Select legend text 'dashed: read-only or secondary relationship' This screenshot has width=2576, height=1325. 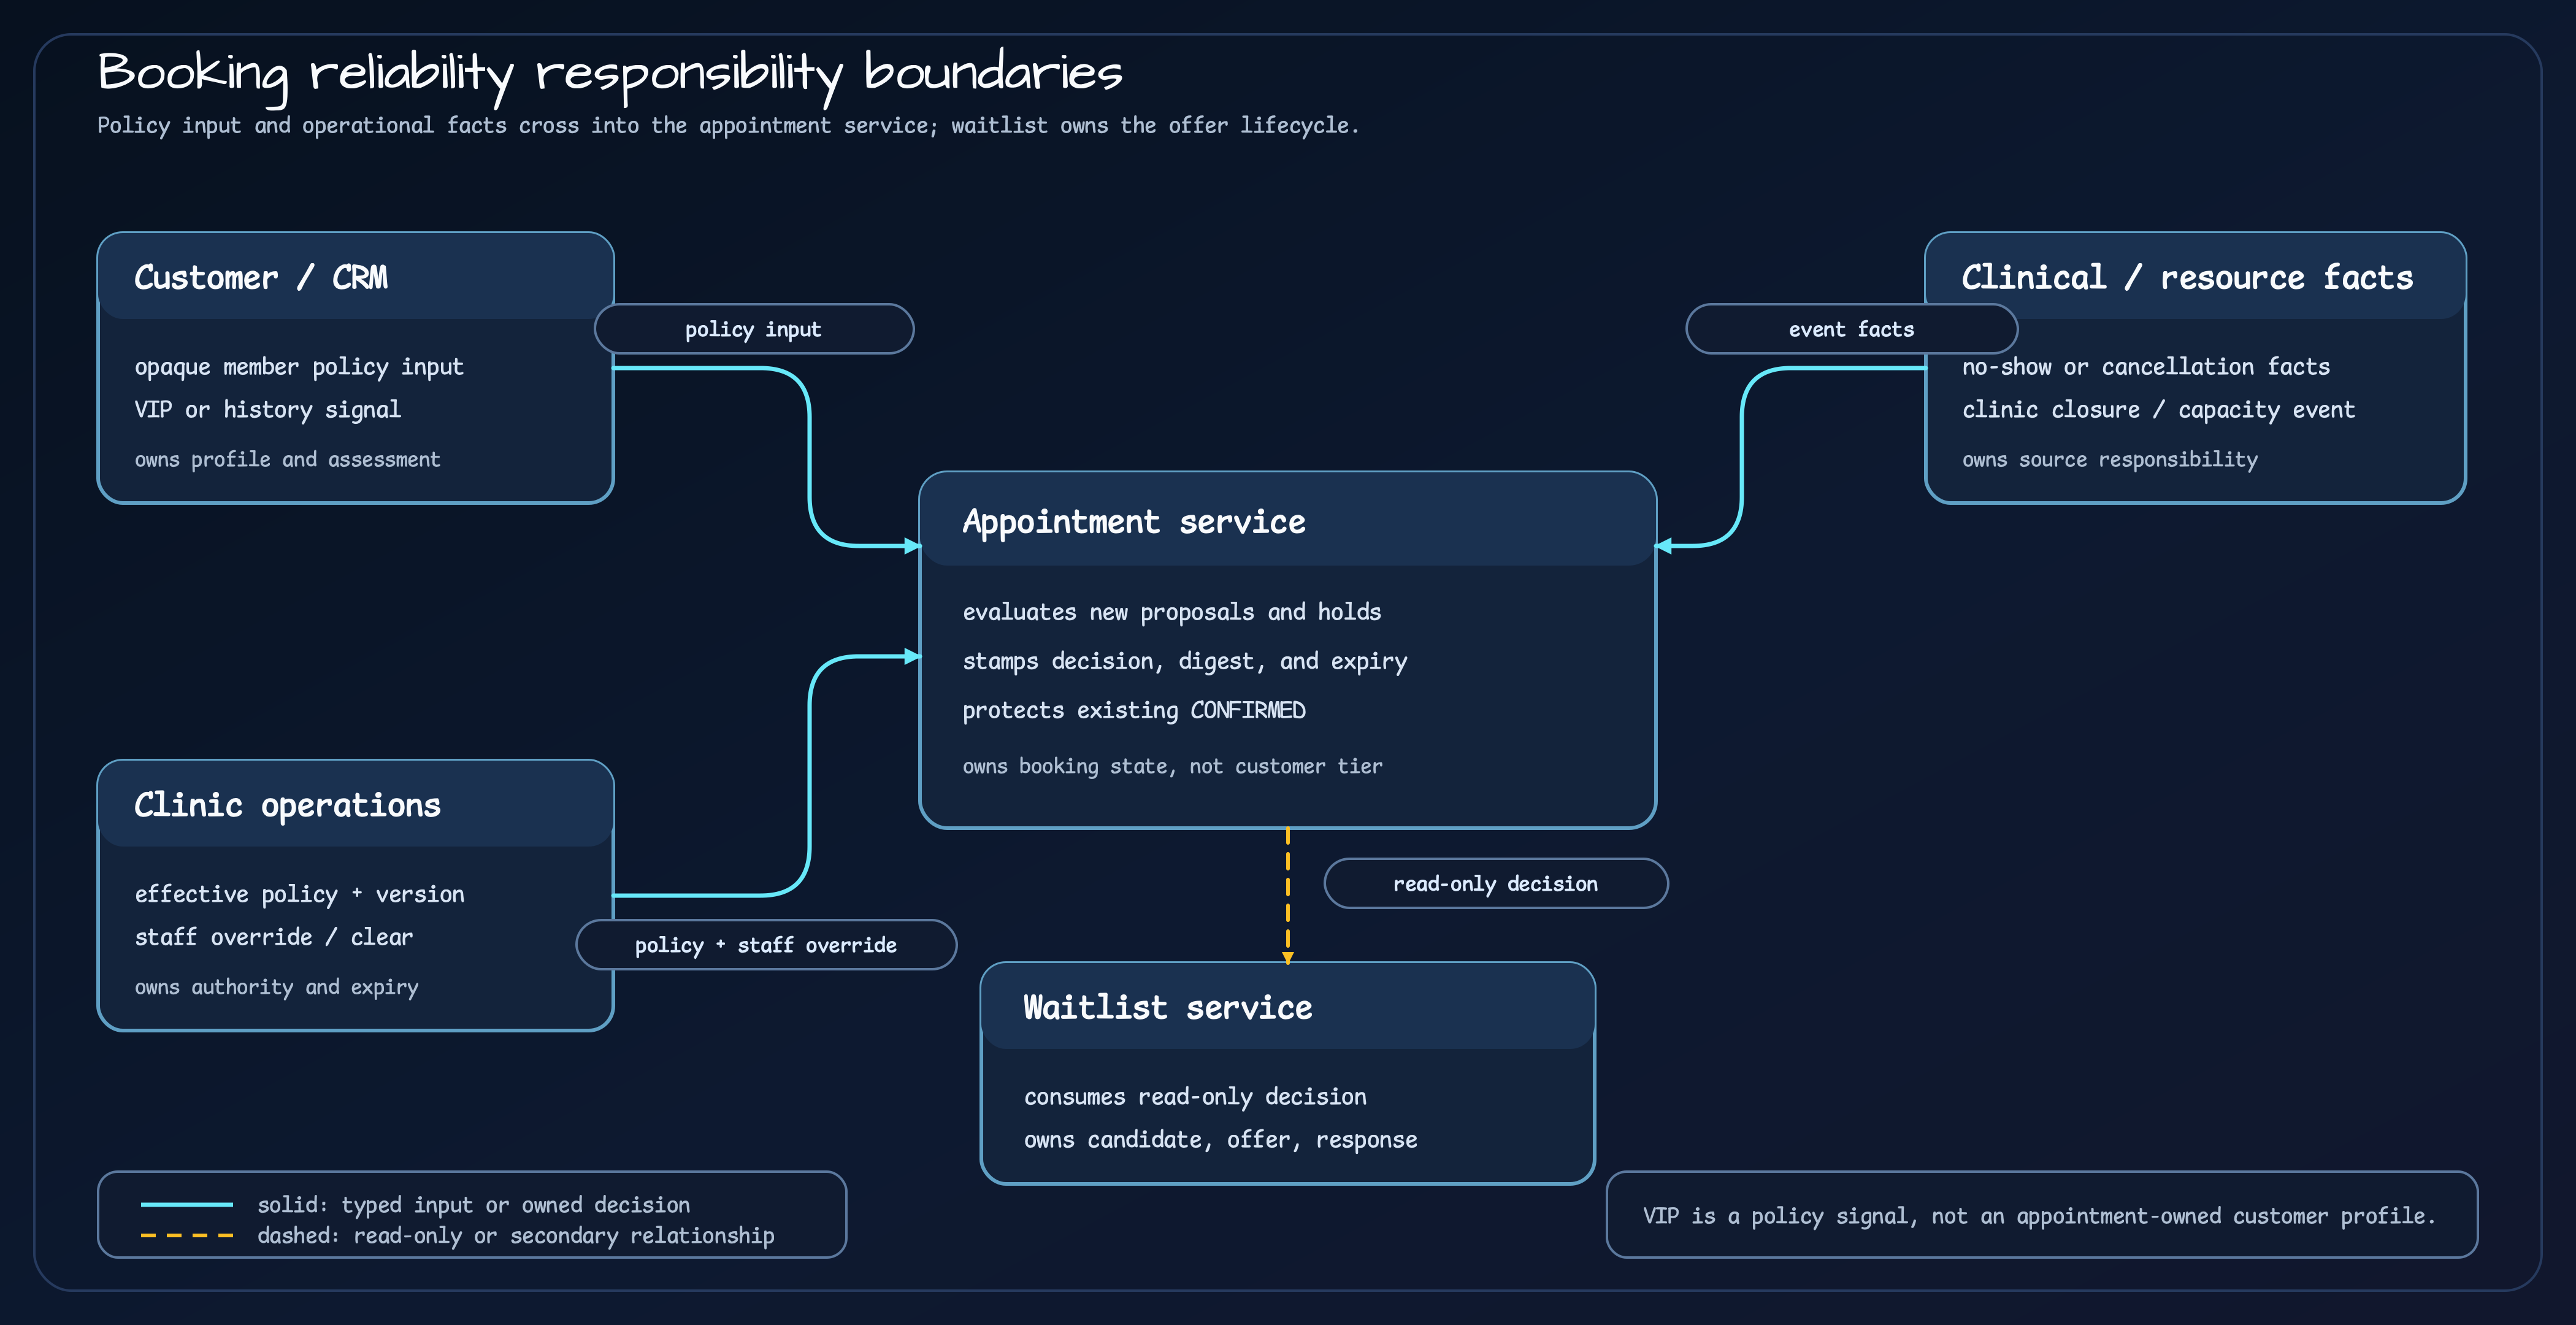point(516,1236)
